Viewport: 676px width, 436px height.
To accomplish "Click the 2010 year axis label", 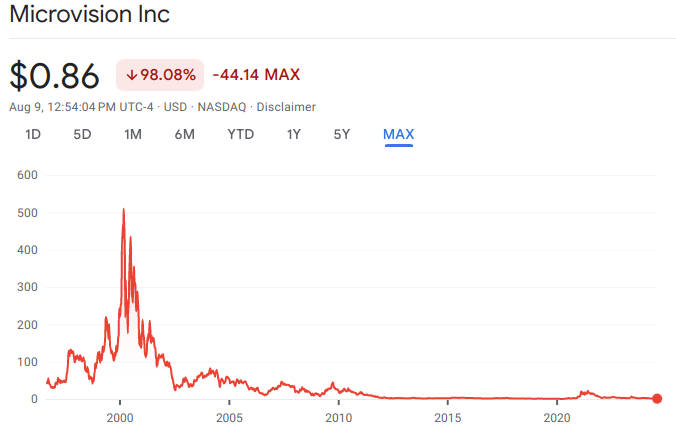I will coord(339,416).
